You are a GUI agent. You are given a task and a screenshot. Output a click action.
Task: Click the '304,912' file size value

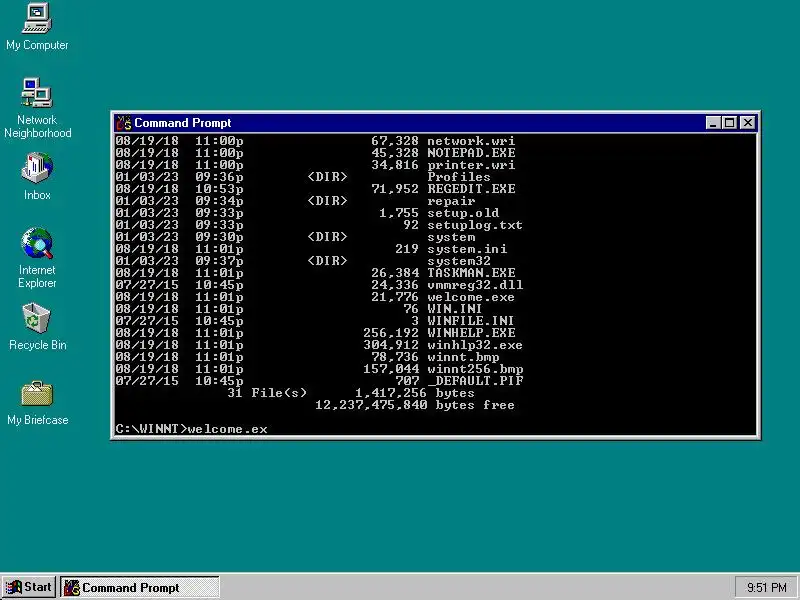390,345
